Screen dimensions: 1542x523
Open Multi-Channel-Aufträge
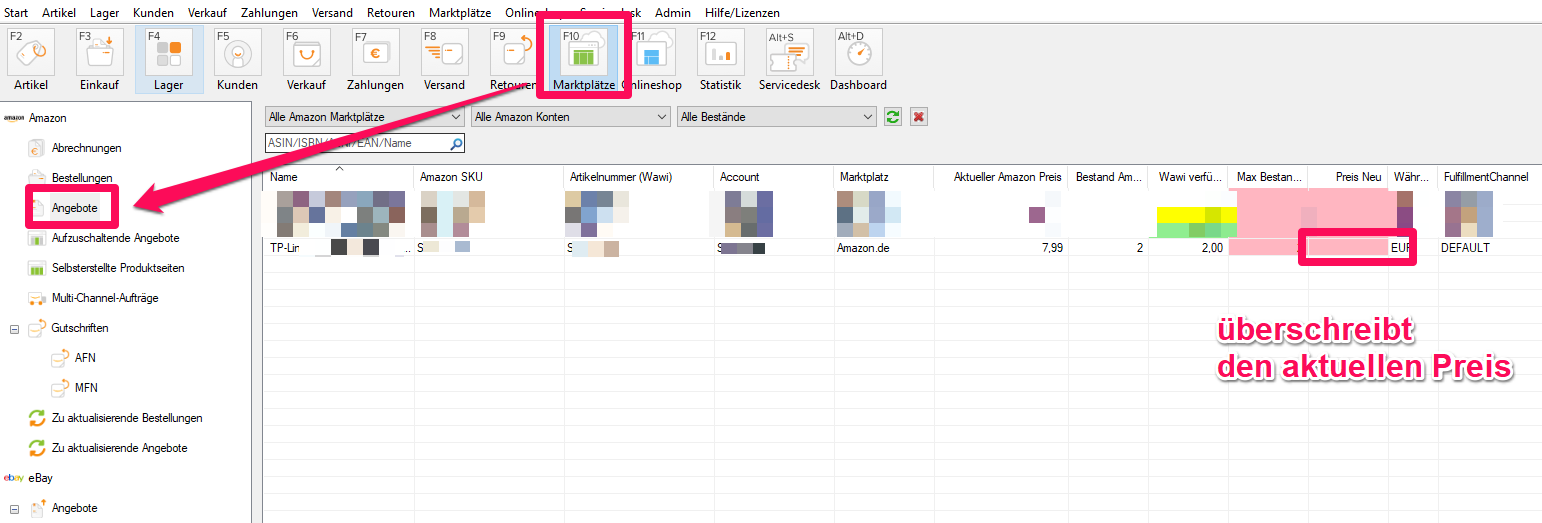tap(105, 298)
